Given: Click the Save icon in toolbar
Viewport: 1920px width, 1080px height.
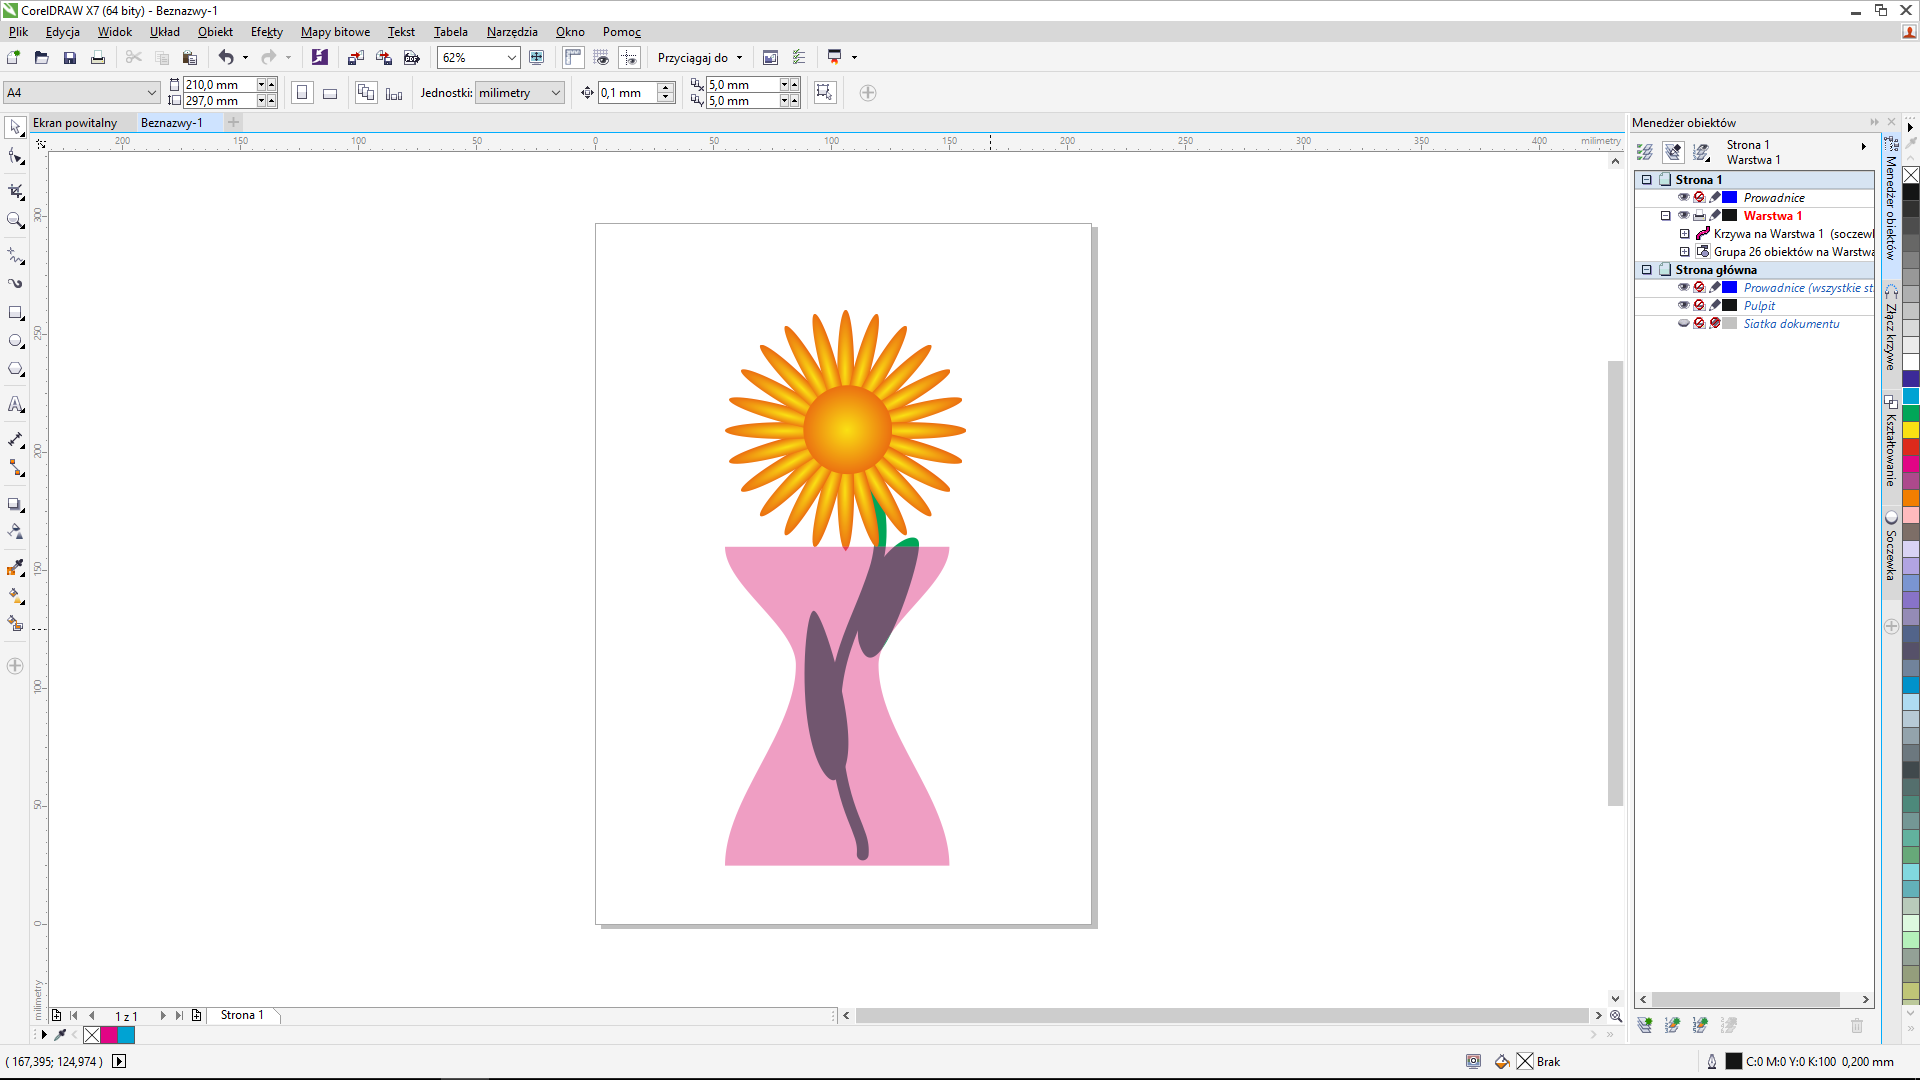Looking at the screenshot, I should (x=70, y=58).
